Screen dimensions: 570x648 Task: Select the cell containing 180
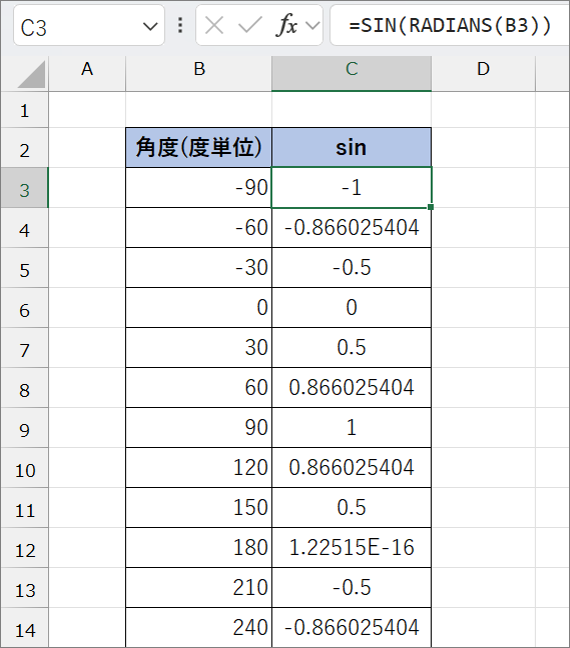(x=199, y=548)
